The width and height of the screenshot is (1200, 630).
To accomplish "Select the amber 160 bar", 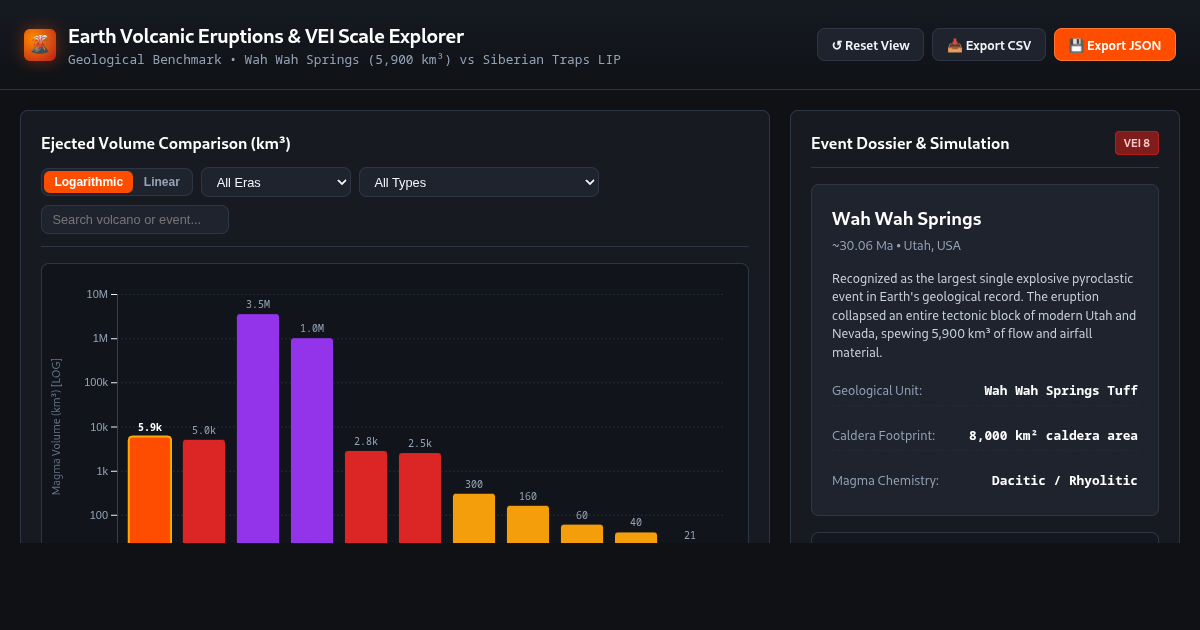I will click(x=528, y=525).
